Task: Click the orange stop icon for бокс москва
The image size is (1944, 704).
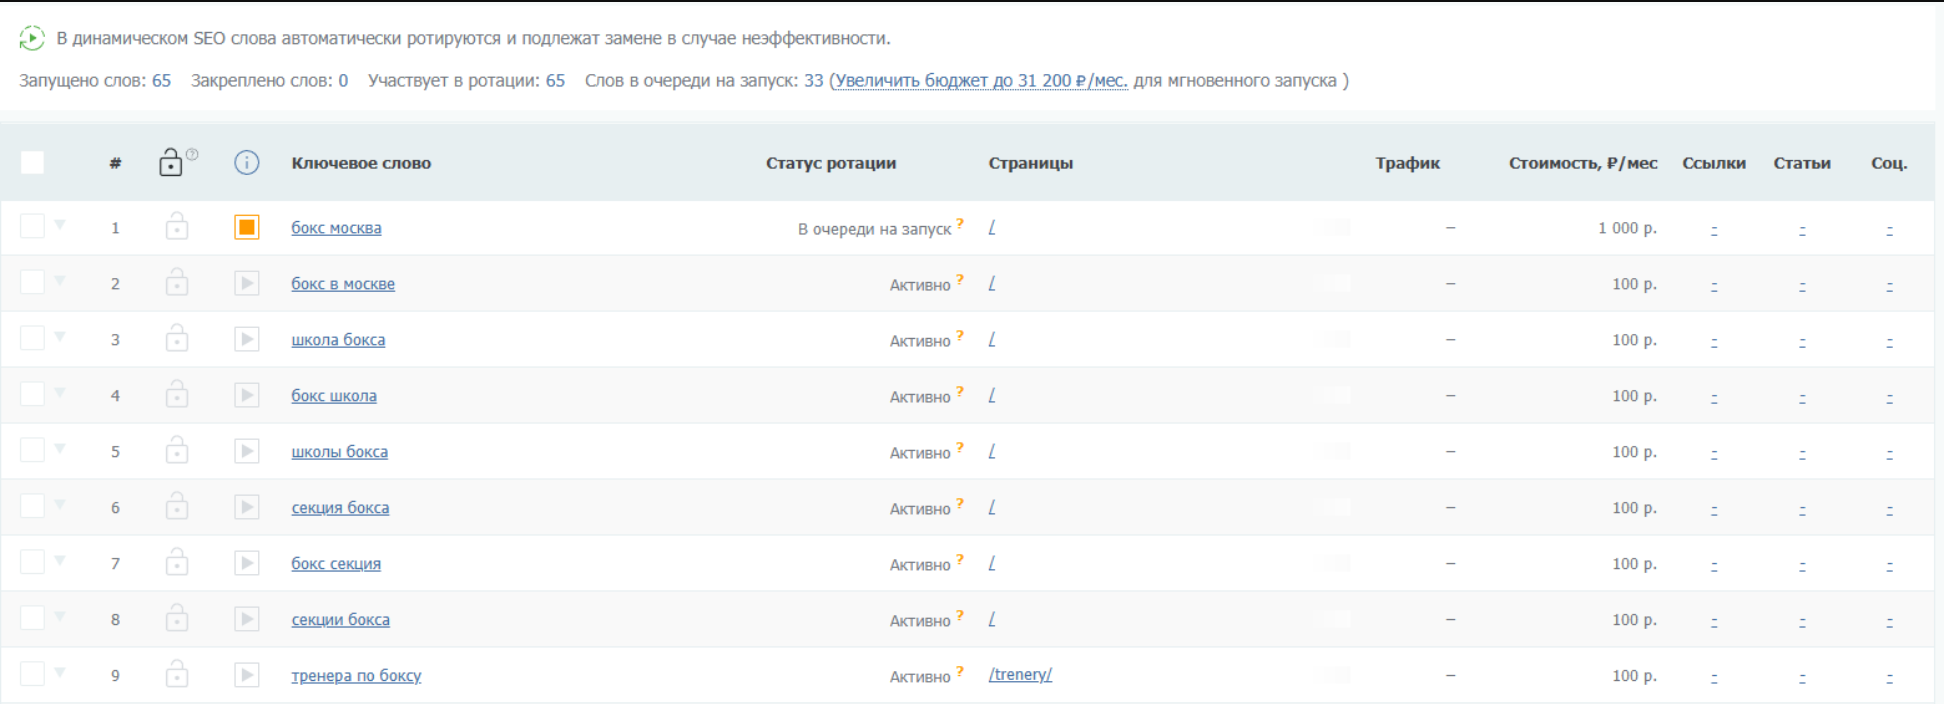Action: point(246,227)
